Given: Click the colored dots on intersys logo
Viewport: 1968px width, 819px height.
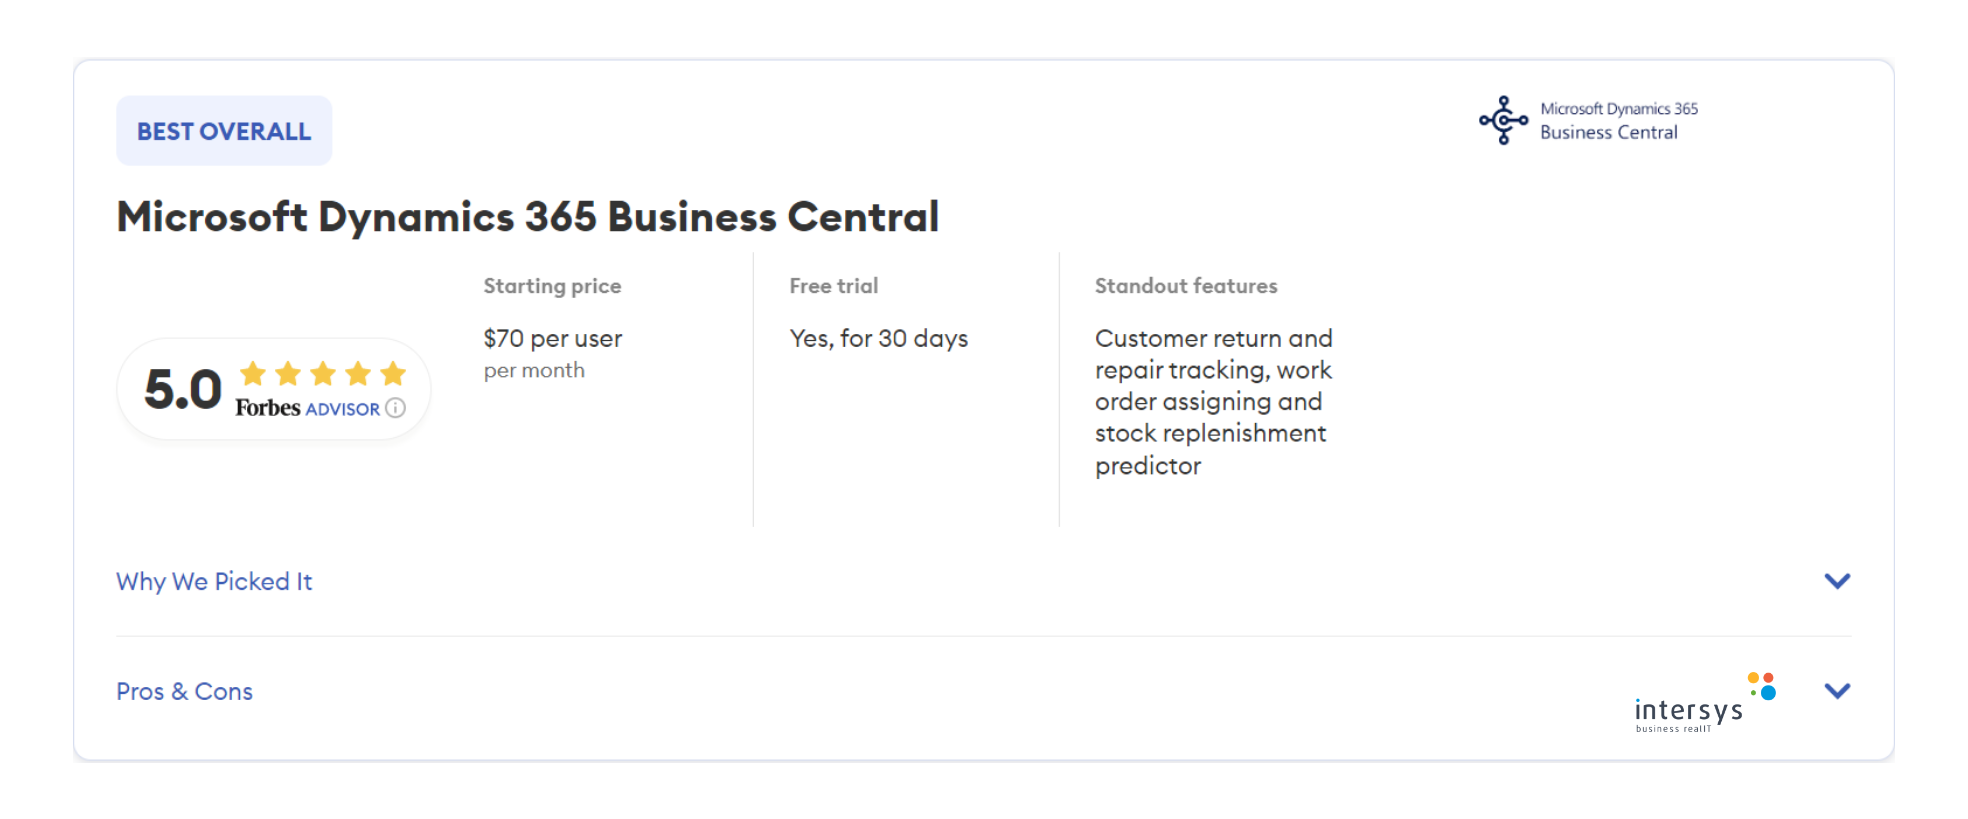Looking at the screenshot, I should [x=1762, y=686].
